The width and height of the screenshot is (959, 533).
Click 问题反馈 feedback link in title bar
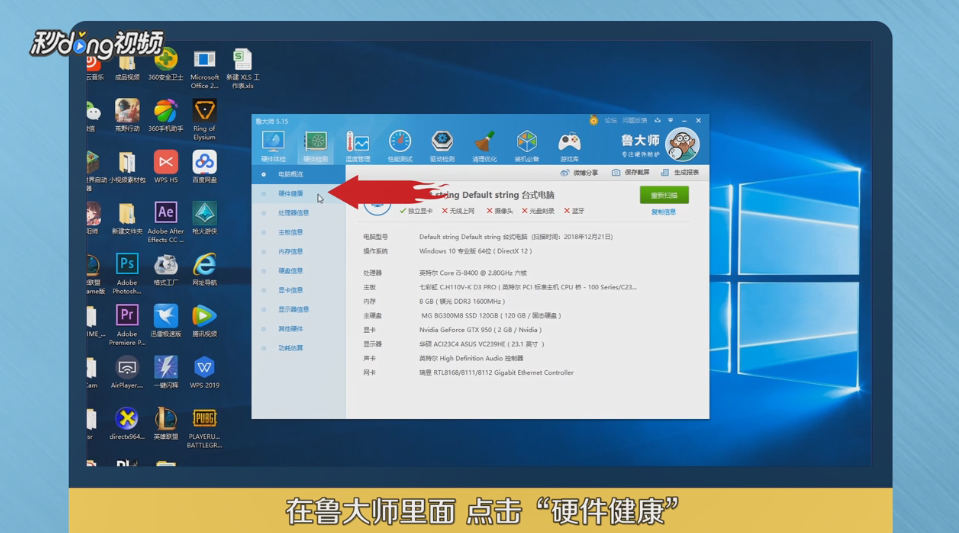[x=635, y=121]
